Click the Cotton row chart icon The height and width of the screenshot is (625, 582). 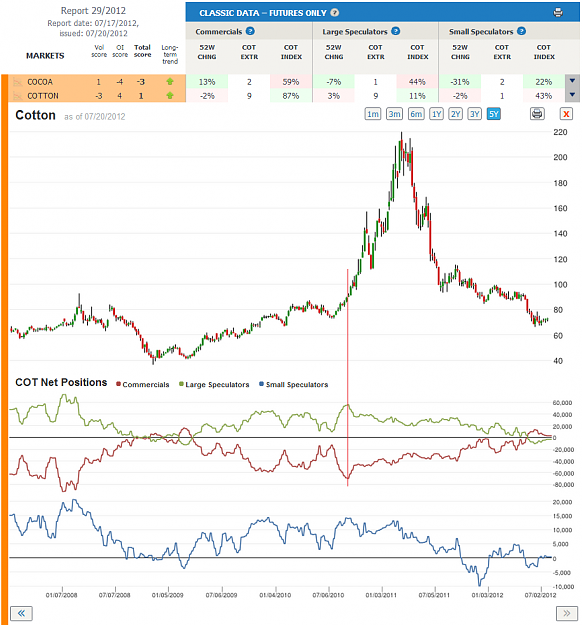point(18,96)
